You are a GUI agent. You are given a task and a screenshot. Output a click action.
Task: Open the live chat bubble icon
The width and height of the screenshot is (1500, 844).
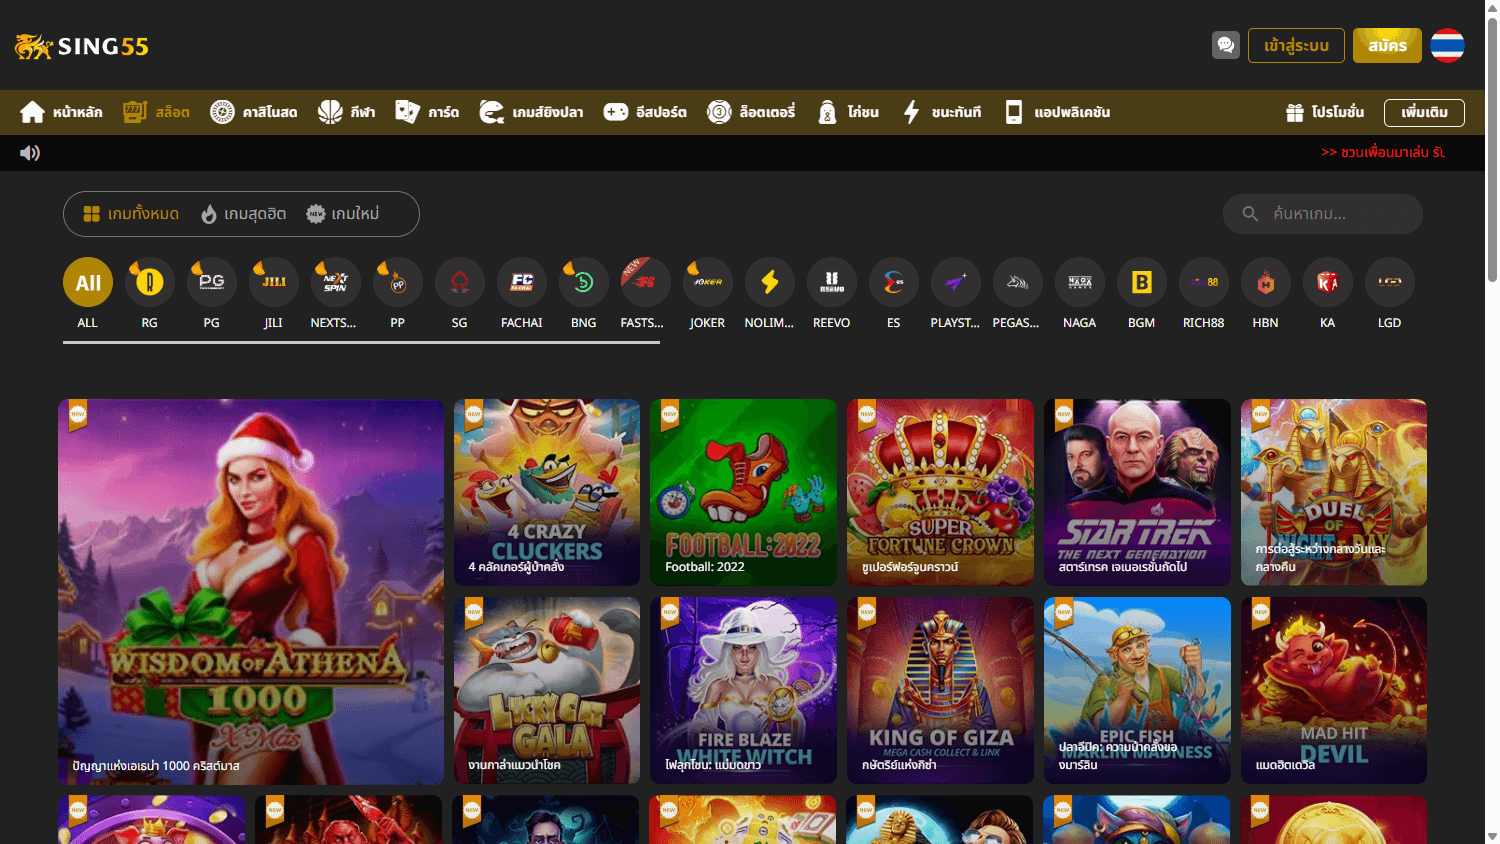(x=1226, y=45)
